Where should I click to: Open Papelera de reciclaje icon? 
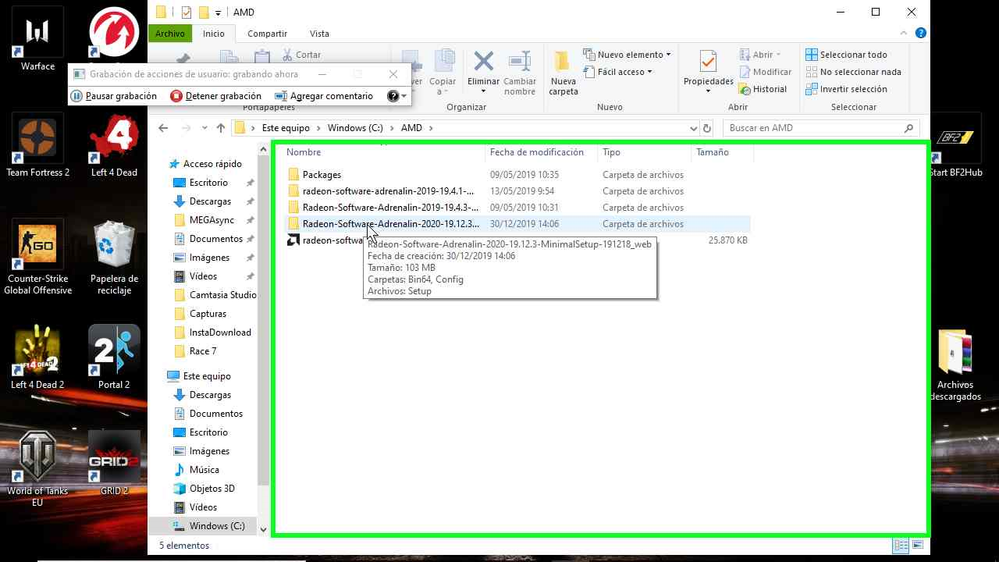(114, 258)
